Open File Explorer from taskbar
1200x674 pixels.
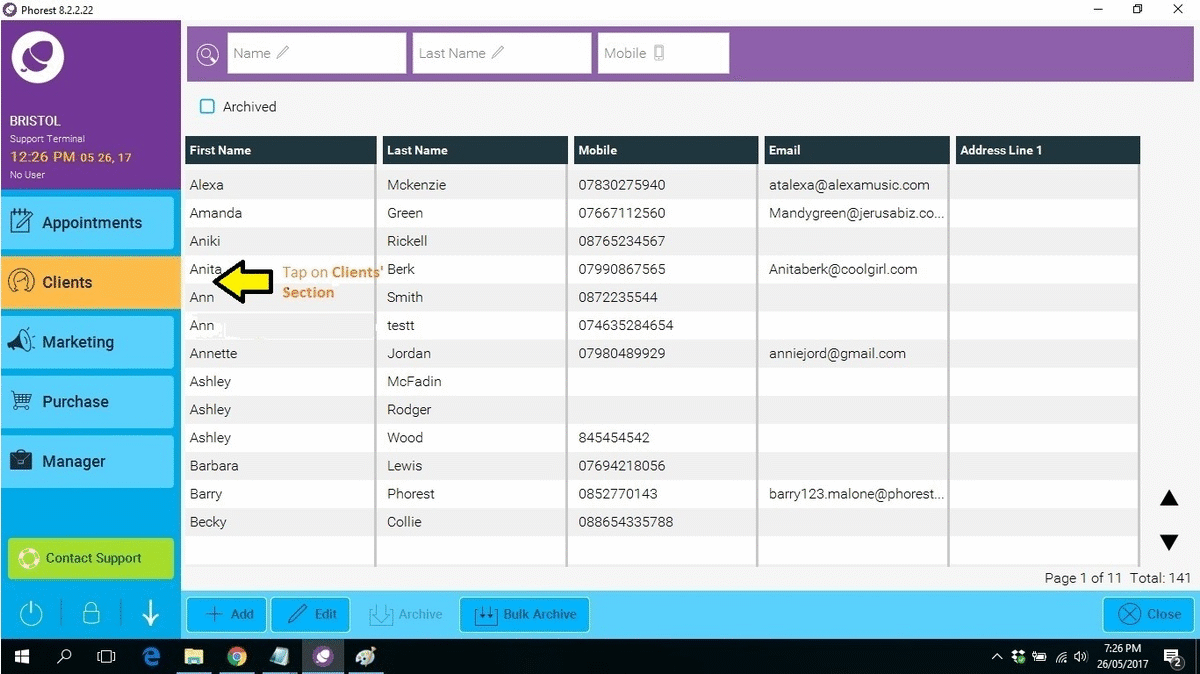[194, 657]
